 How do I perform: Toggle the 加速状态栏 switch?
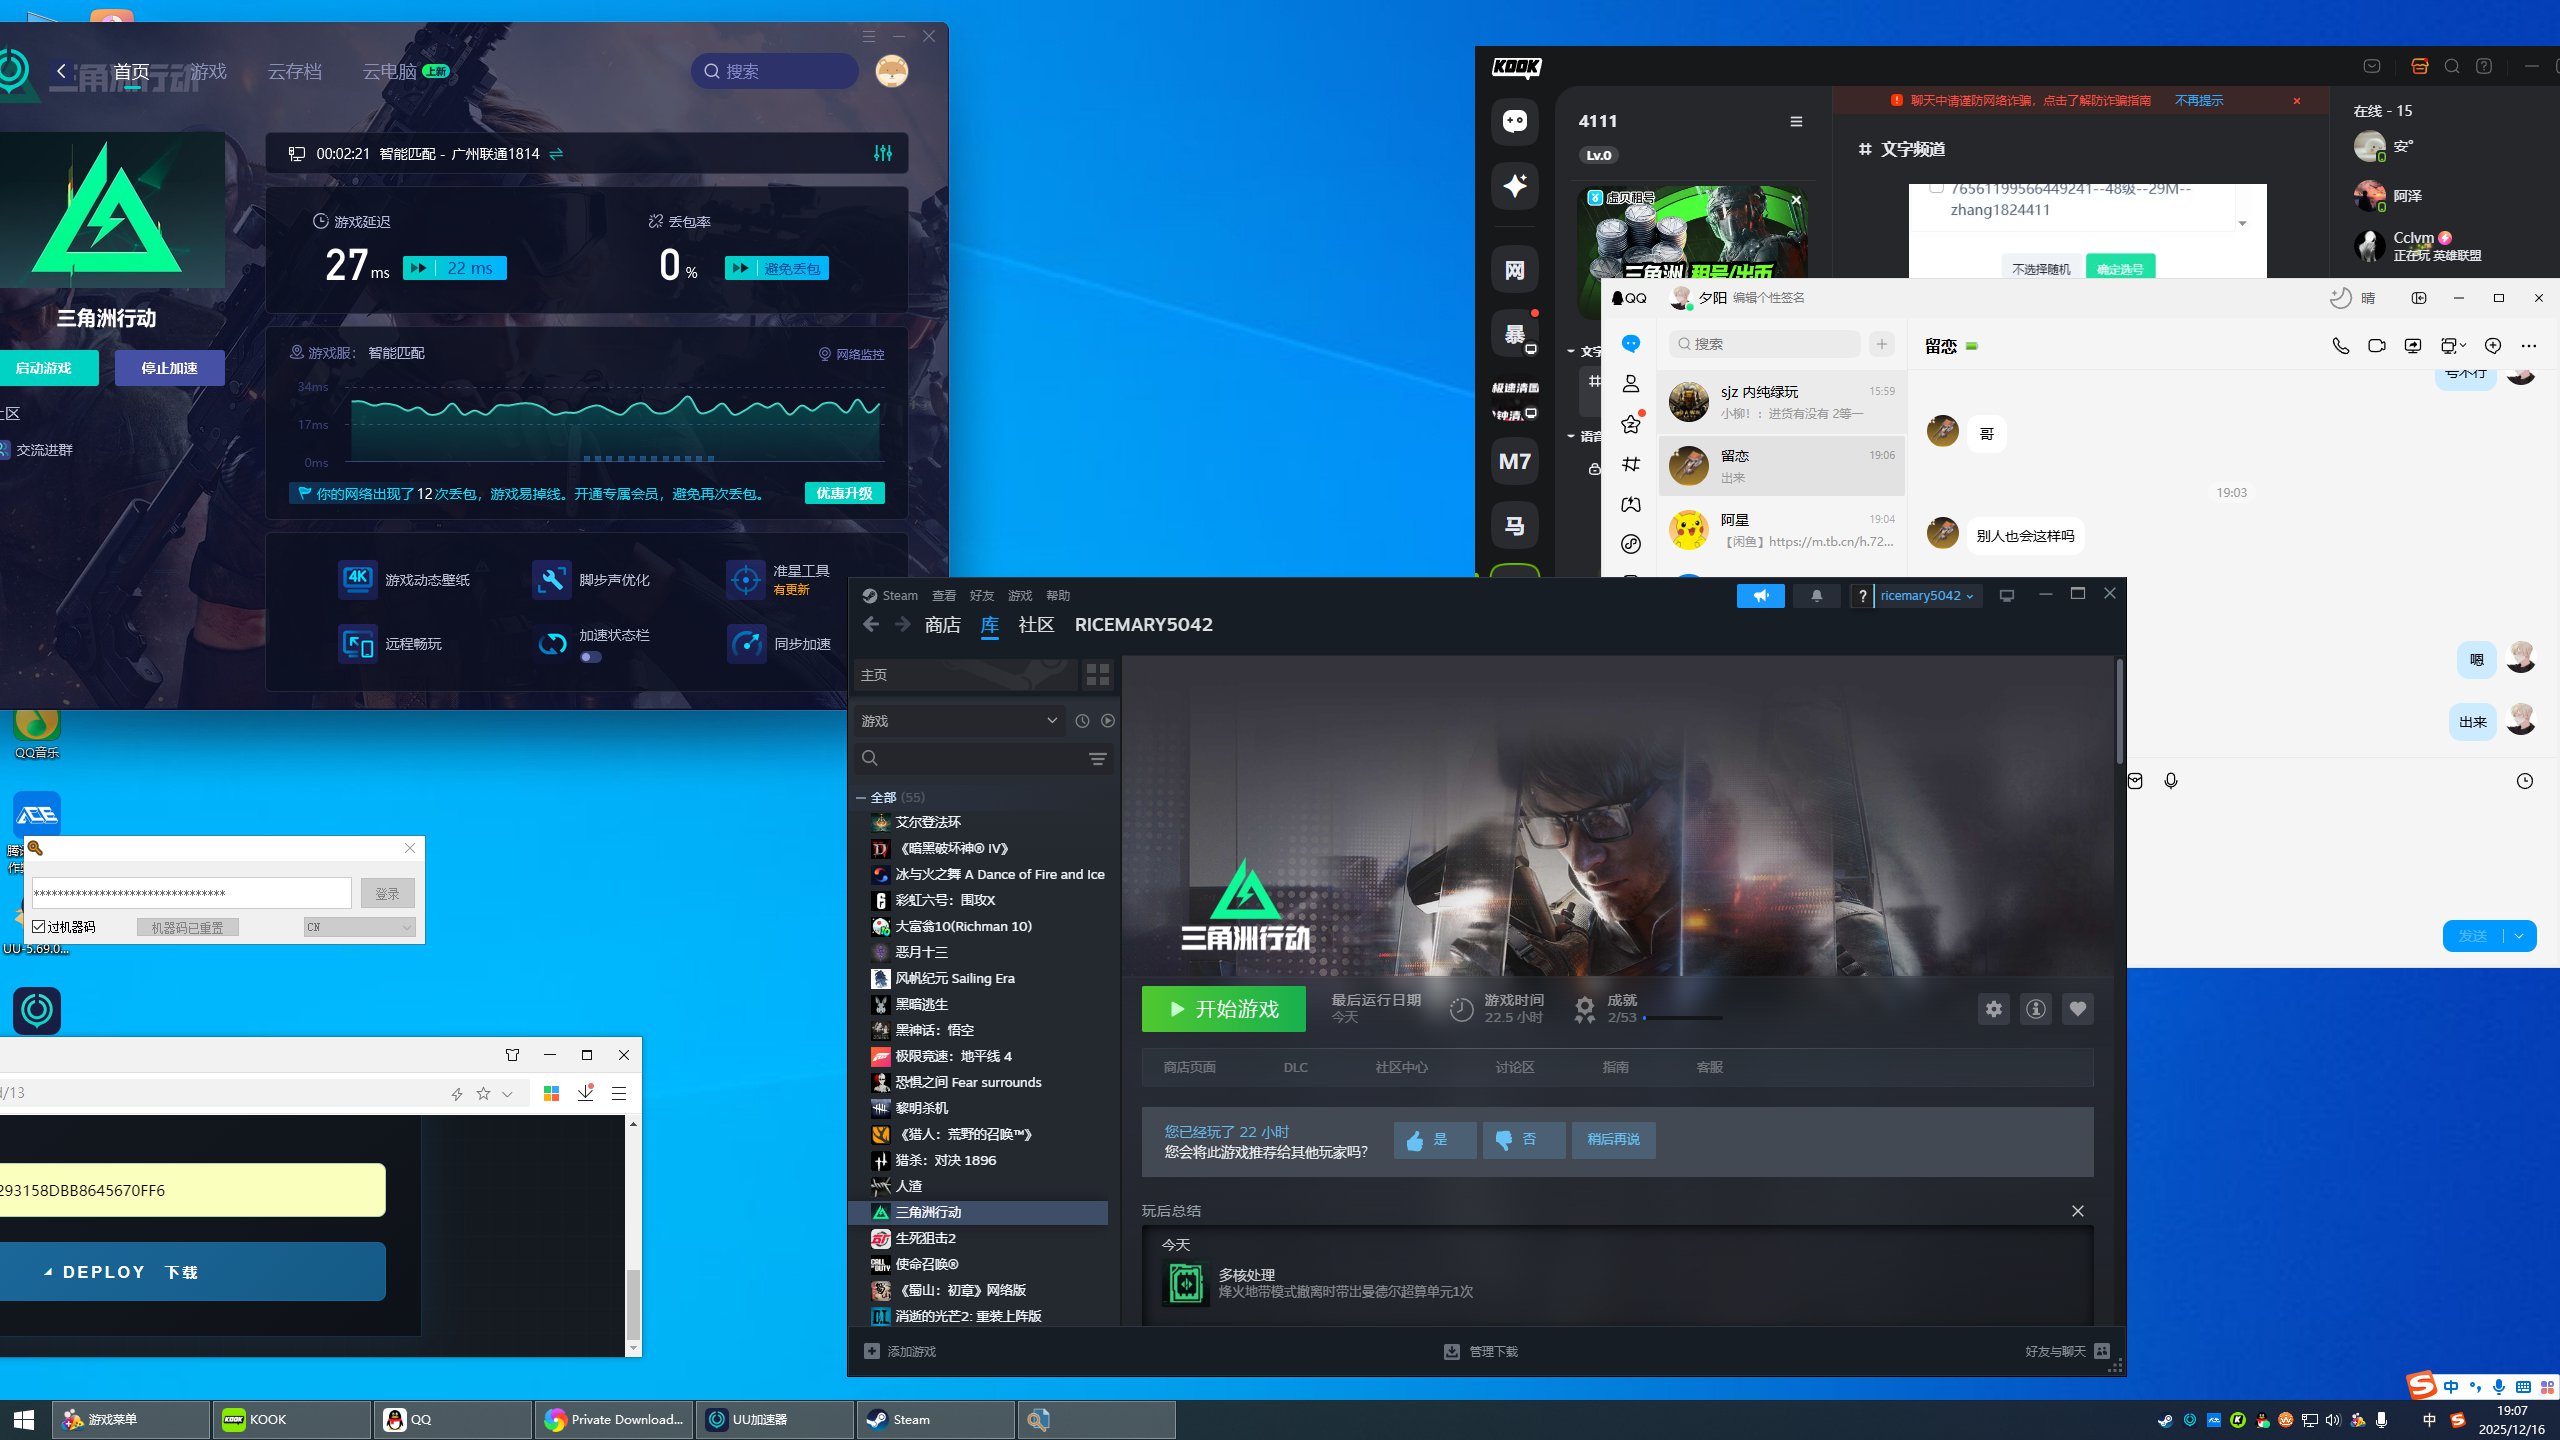(x=591, y=657)
